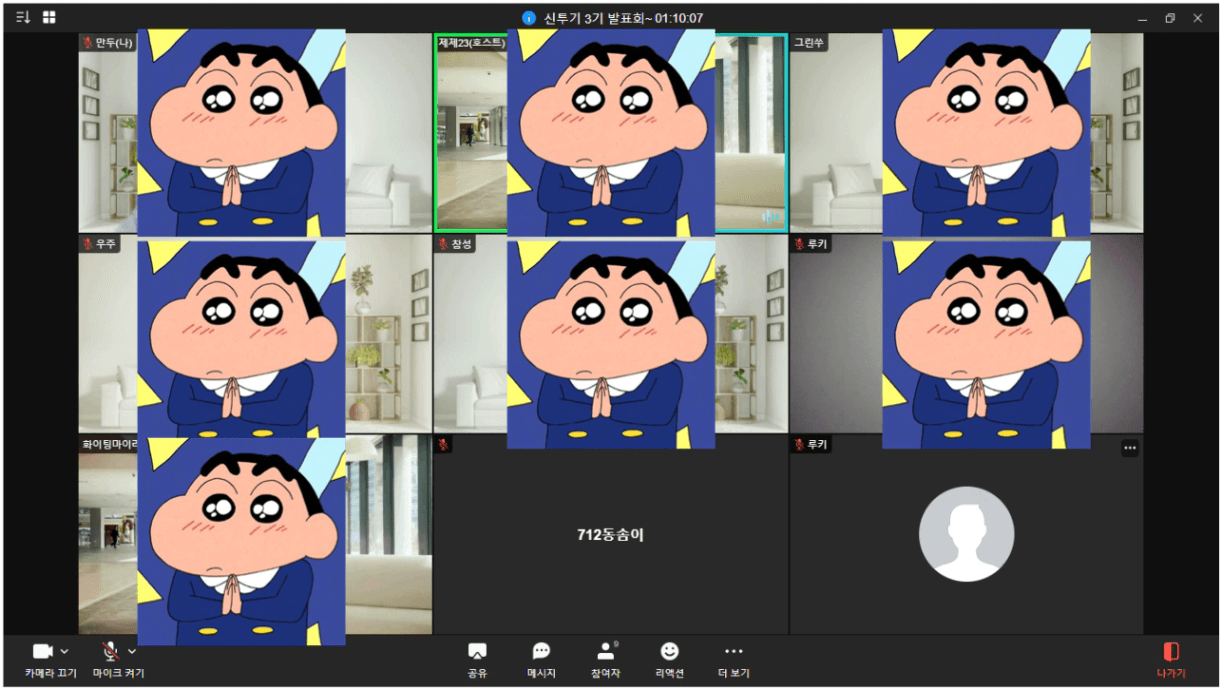Select the host 제제23 video tile
Screen dimensions: 1222x690
[470, 140]
